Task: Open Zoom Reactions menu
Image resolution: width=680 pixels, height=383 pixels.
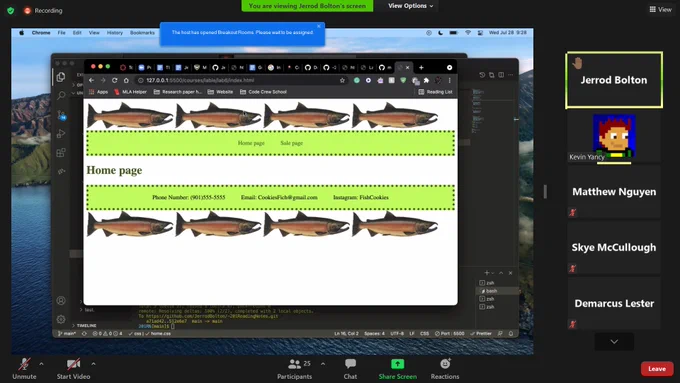Action: point(445,368)
